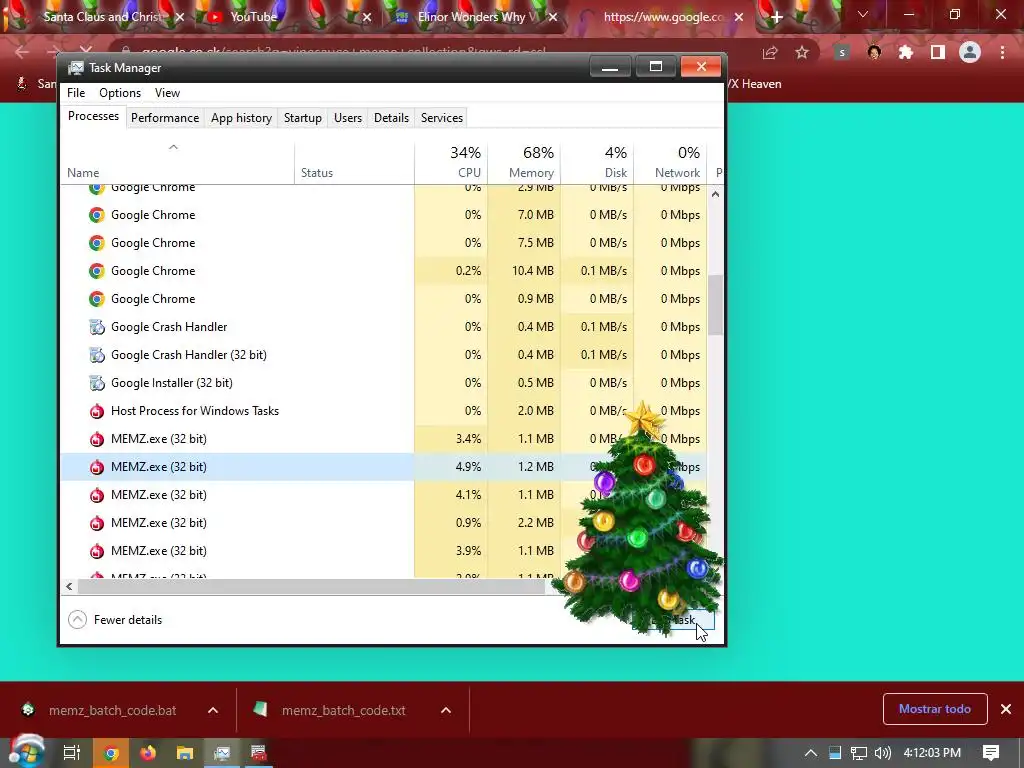Switch to the Users tab
The height and width of the screenshot is (768, 1024).
tap(347, 118)
